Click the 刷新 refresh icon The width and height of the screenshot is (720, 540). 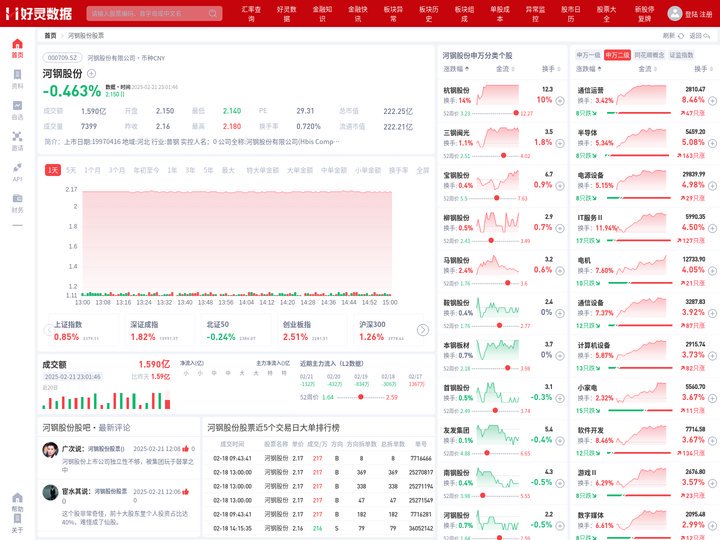coord(681,36)
